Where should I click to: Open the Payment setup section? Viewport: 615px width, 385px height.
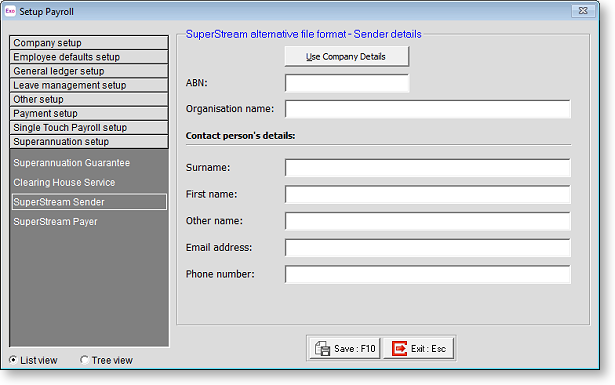tap(89, 113)
